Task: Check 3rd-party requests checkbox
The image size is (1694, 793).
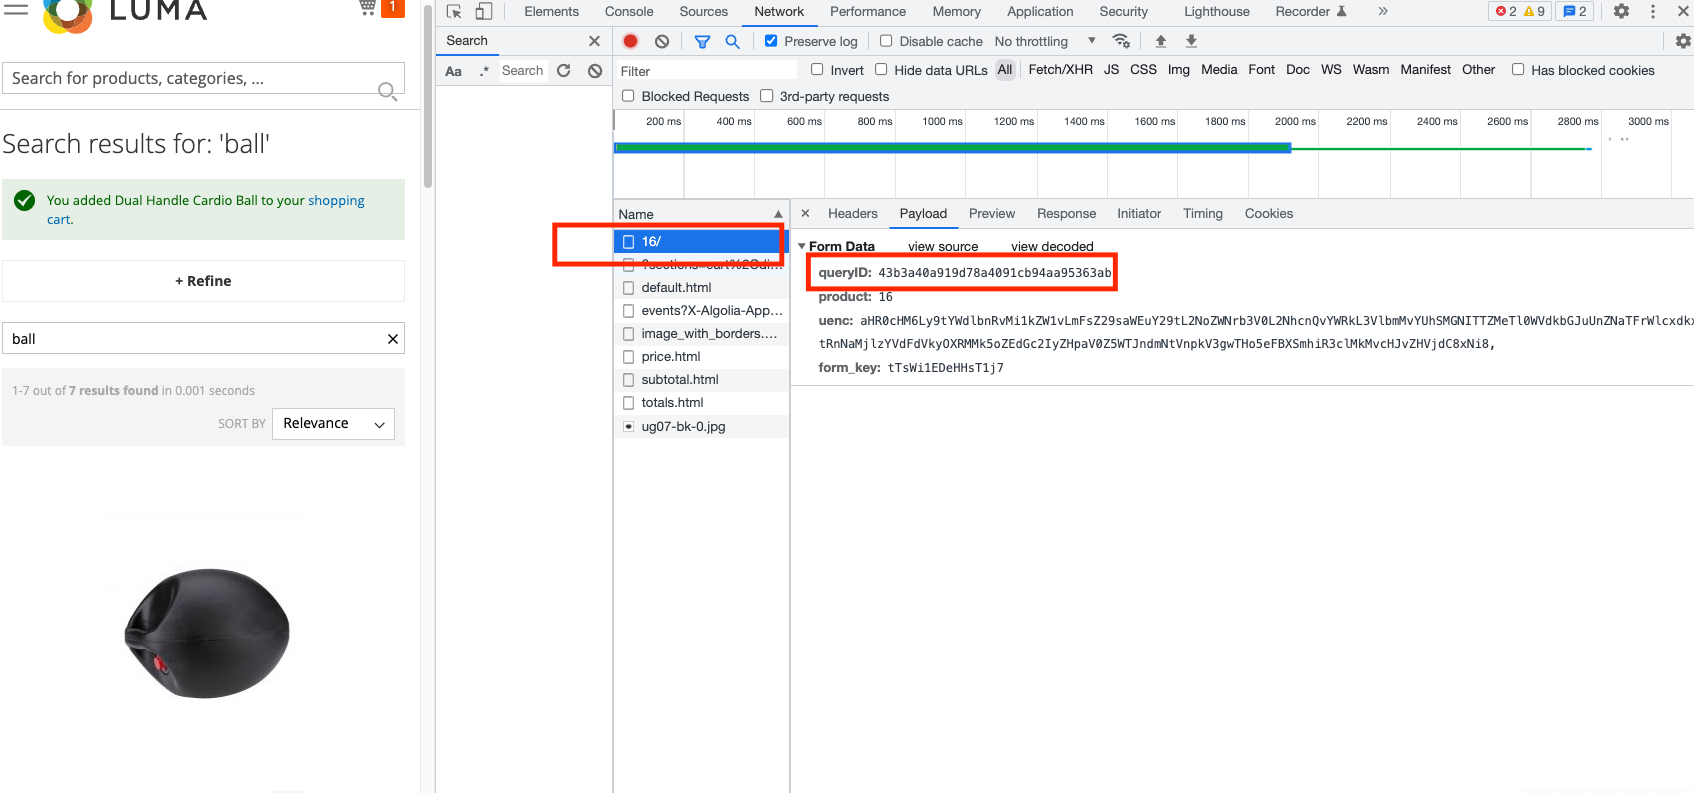Action: (766, 96)
